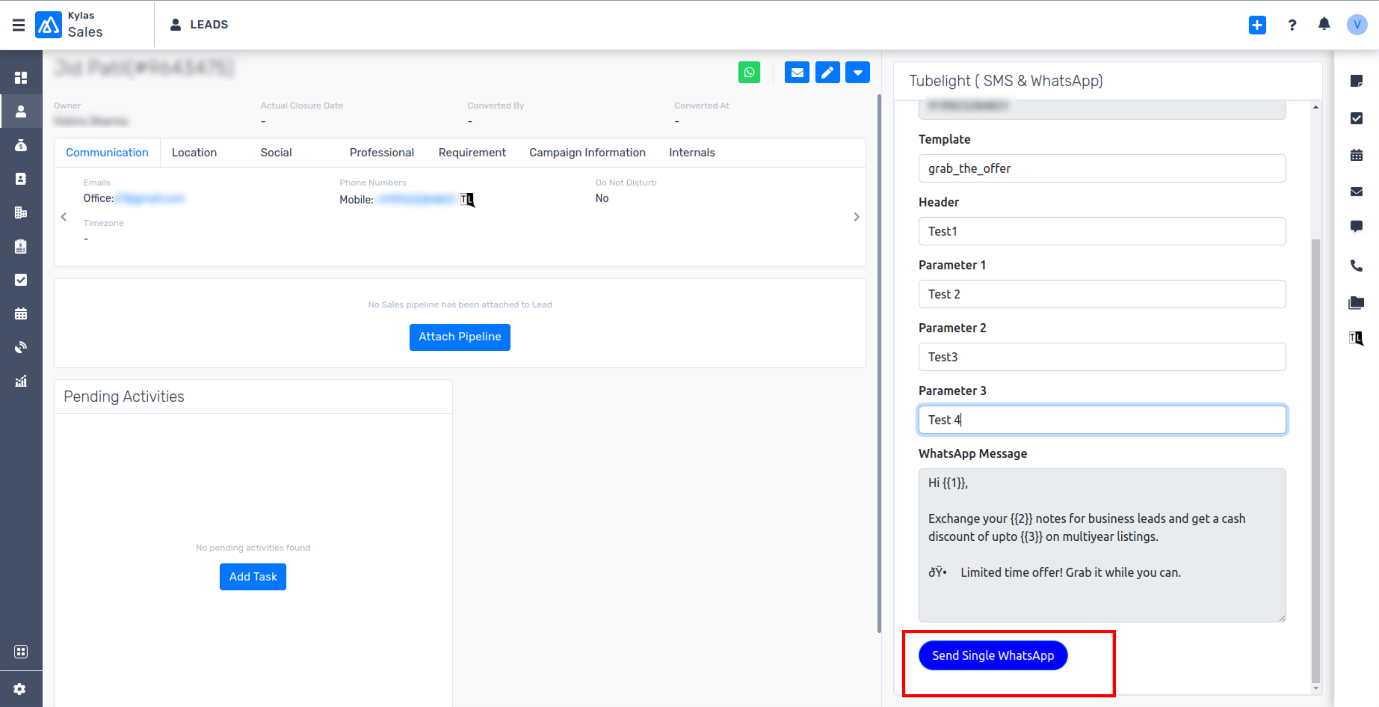Open the Campaign Information tab
This screenshot has height=707, width=1379.
click(587, 153)
